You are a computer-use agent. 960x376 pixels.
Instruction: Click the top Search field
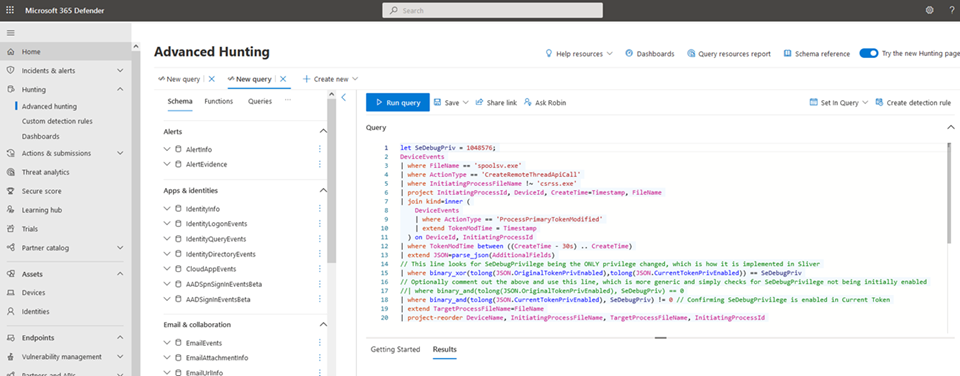[492, 10]
